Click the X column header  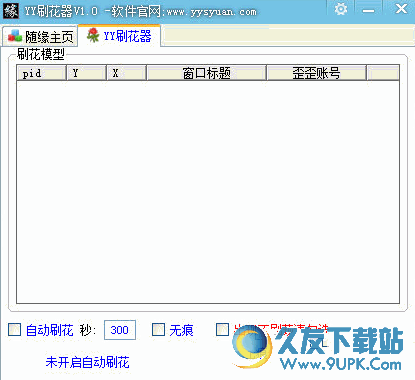[126, 73]
